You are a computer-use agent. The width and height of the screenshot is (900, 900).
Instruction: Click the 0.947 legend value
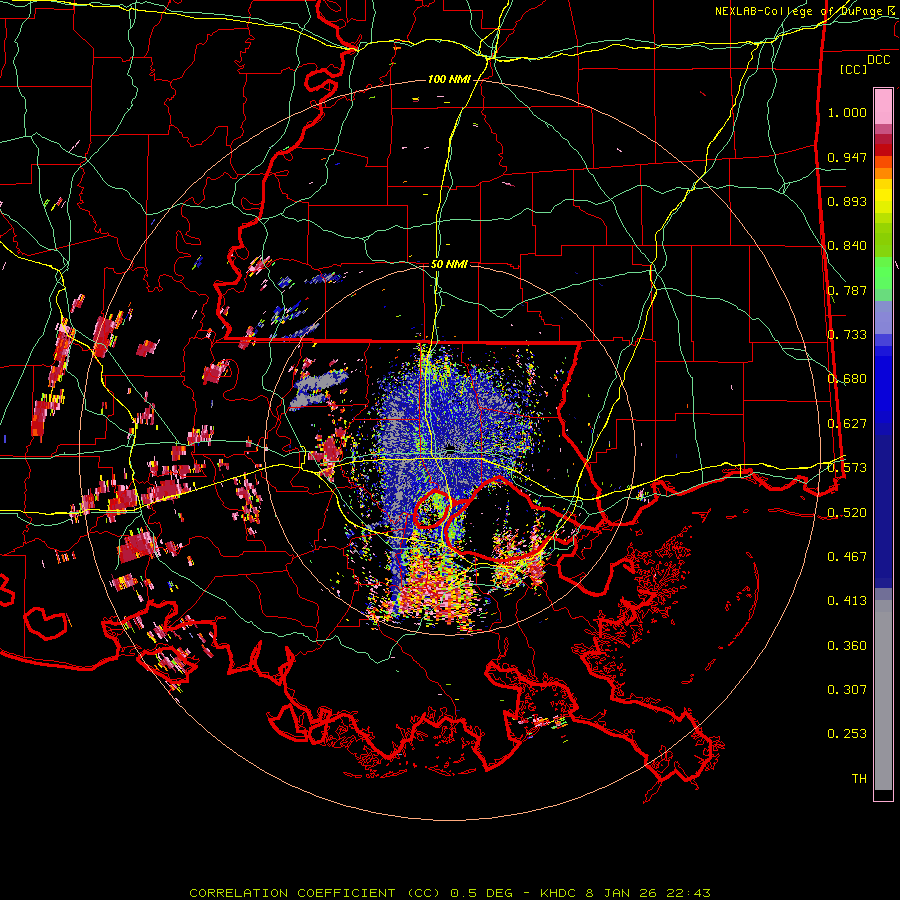tap(847, 157)
